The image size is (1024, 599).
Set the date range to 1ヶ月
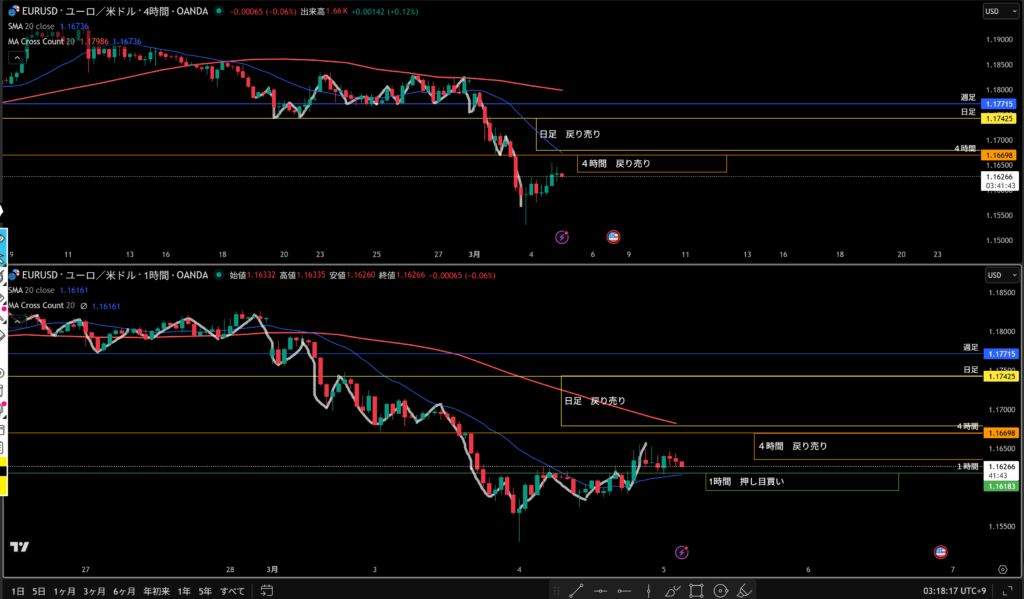(64, 591)
